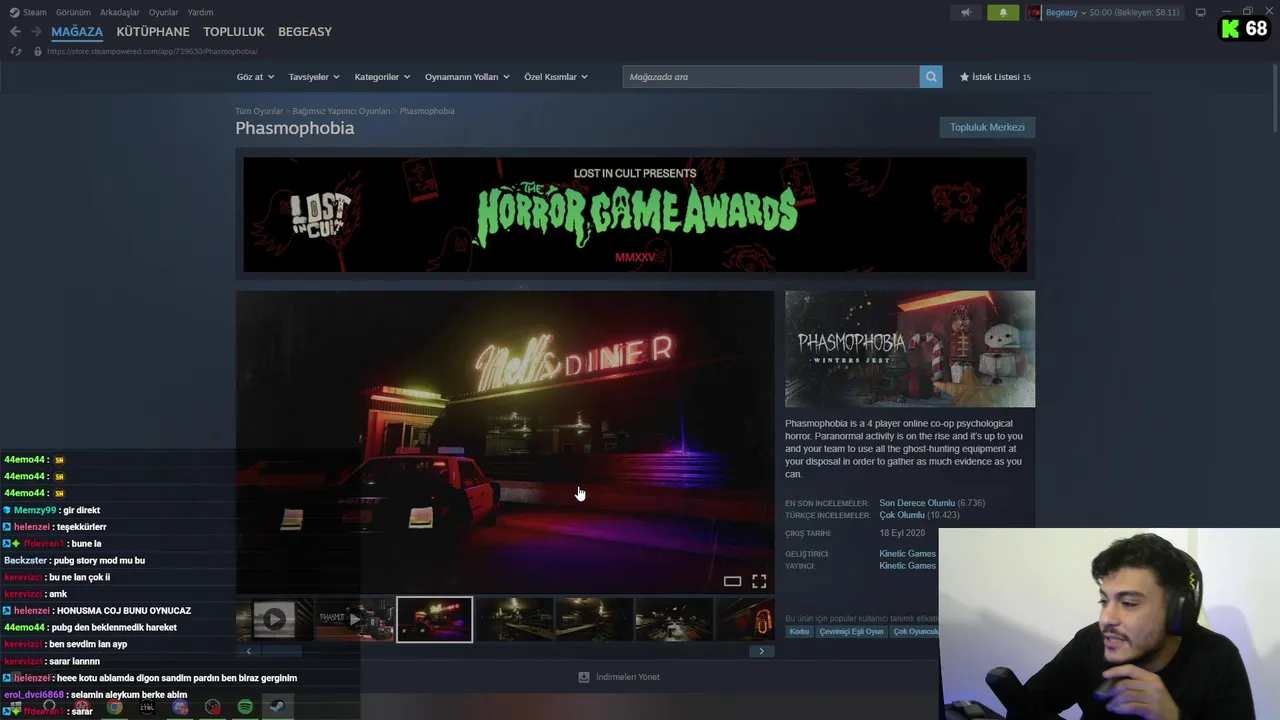Open the Arkadaşlar menu
1280x720 pixels.
coord(120,12)
